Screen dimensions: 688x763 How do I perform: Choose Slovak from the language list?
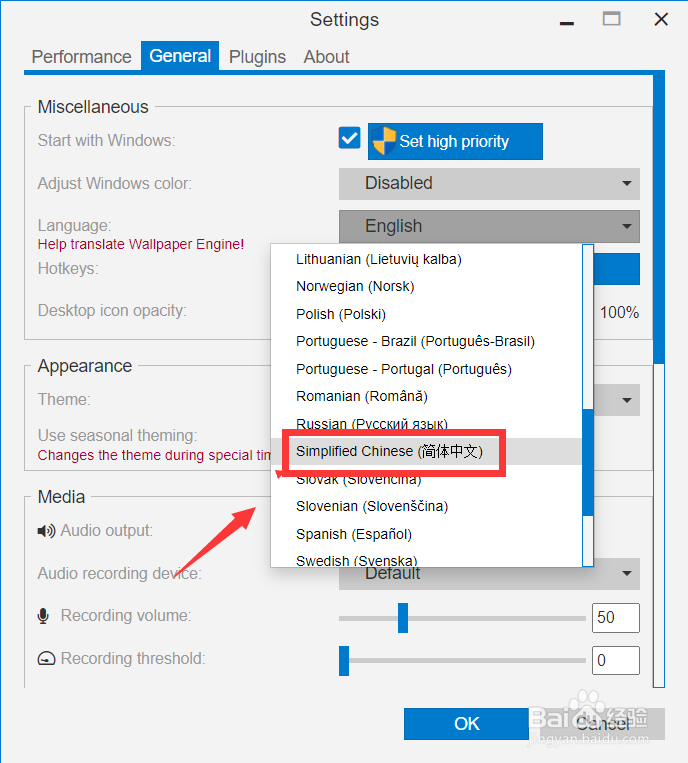pyautogui.click(x=426, y=479)
